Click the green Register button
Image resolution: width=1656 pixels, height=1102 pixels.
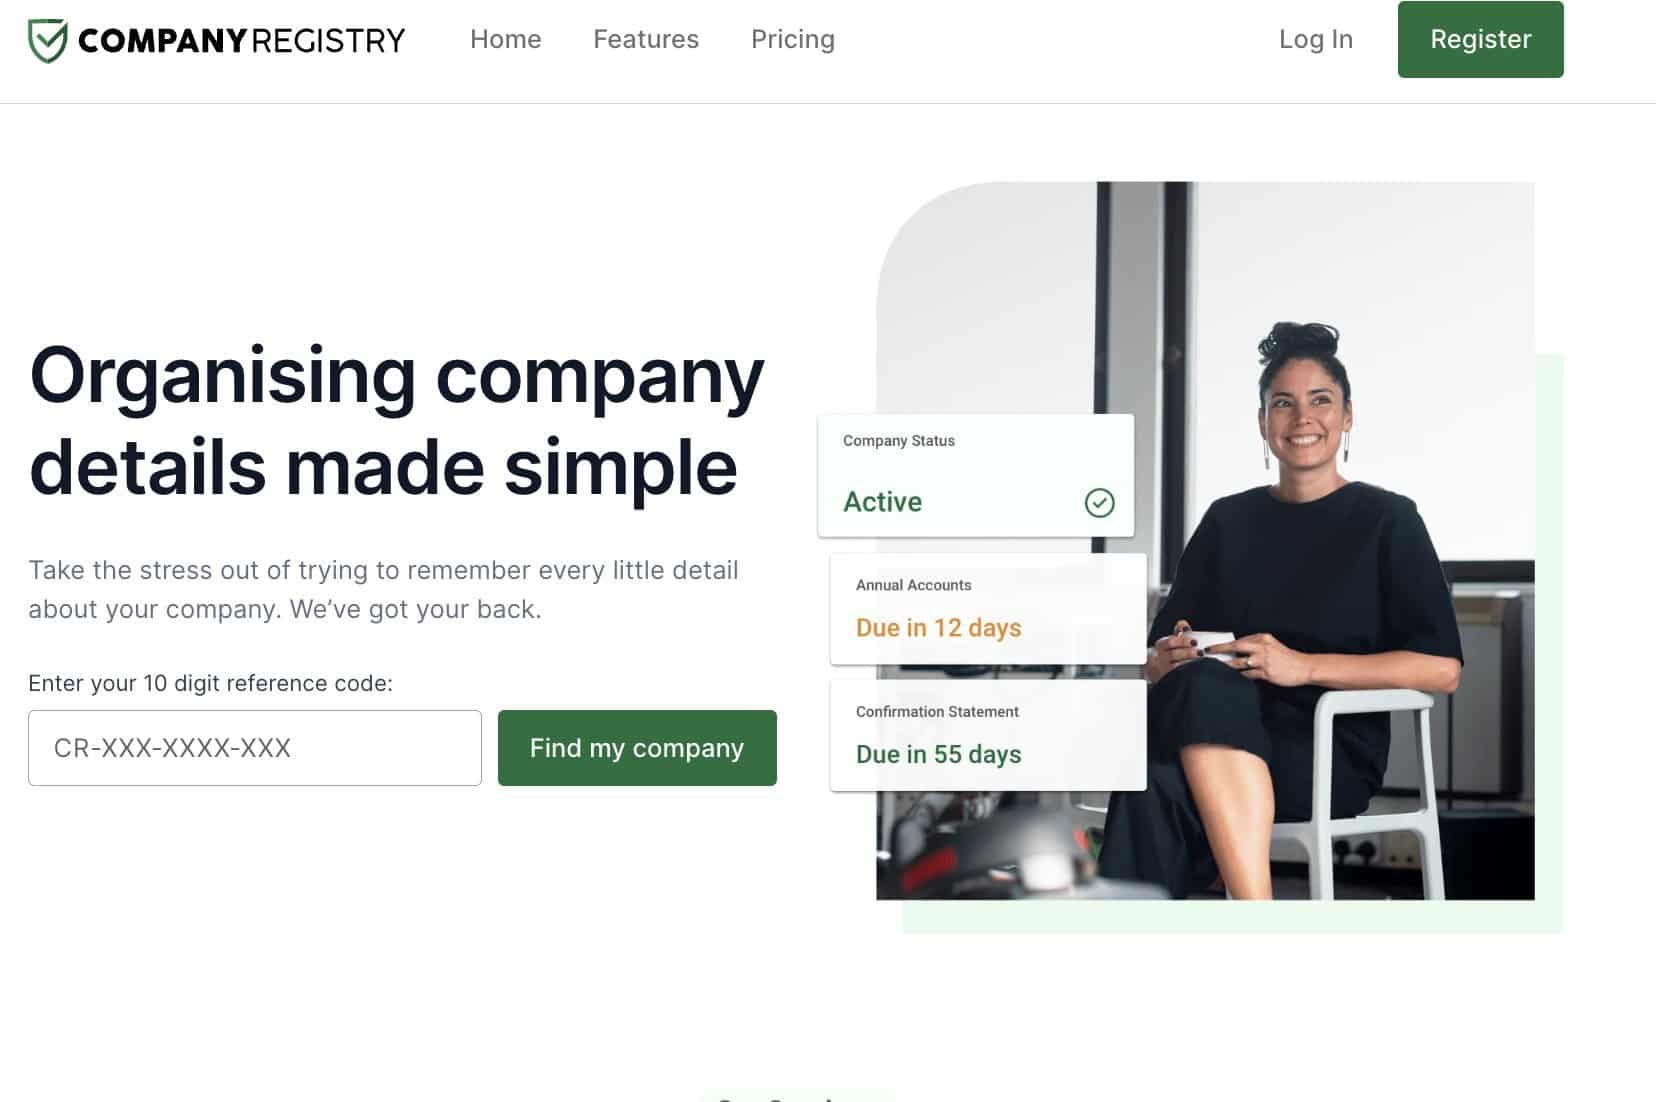1480,39
